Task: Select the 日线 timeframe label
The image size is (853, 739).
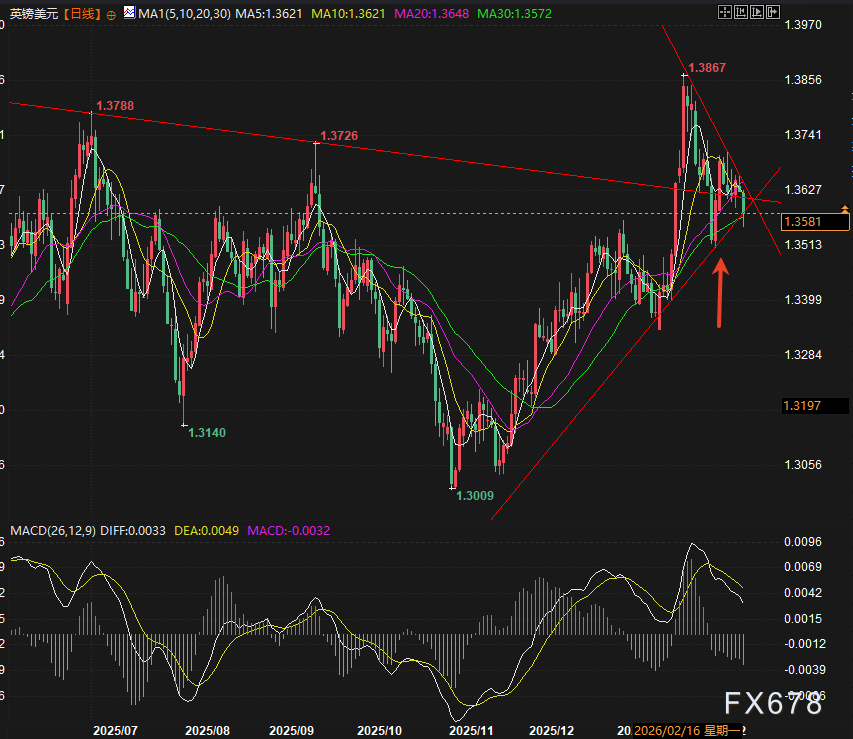Action: pyautogui.click(x=82, y=15)
